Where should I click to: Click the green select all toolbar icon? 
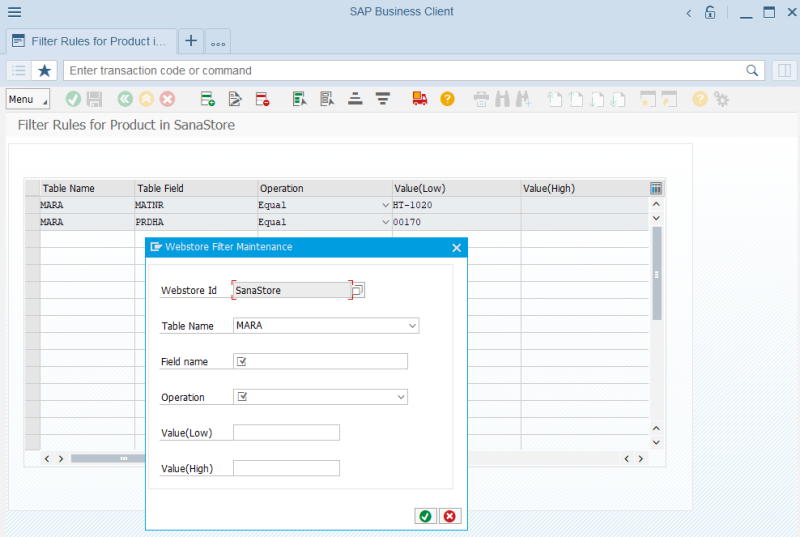click(x=299, y=98)
